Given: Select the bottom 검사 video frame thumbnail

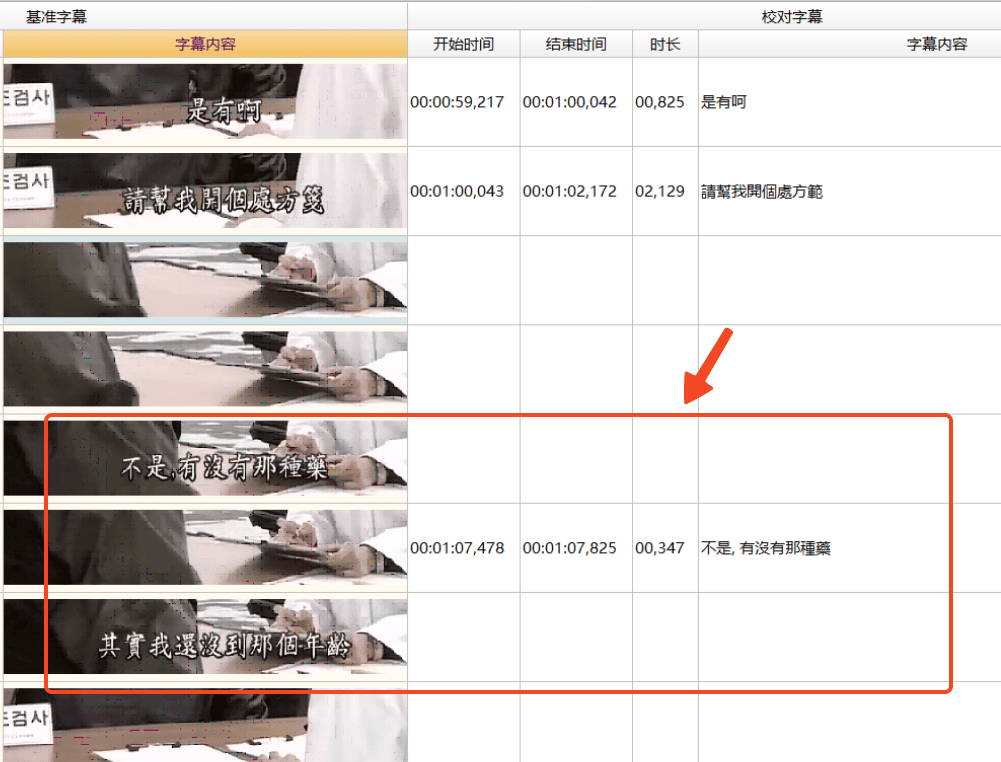Looking at the screenshot, I should tap(204, 730).
